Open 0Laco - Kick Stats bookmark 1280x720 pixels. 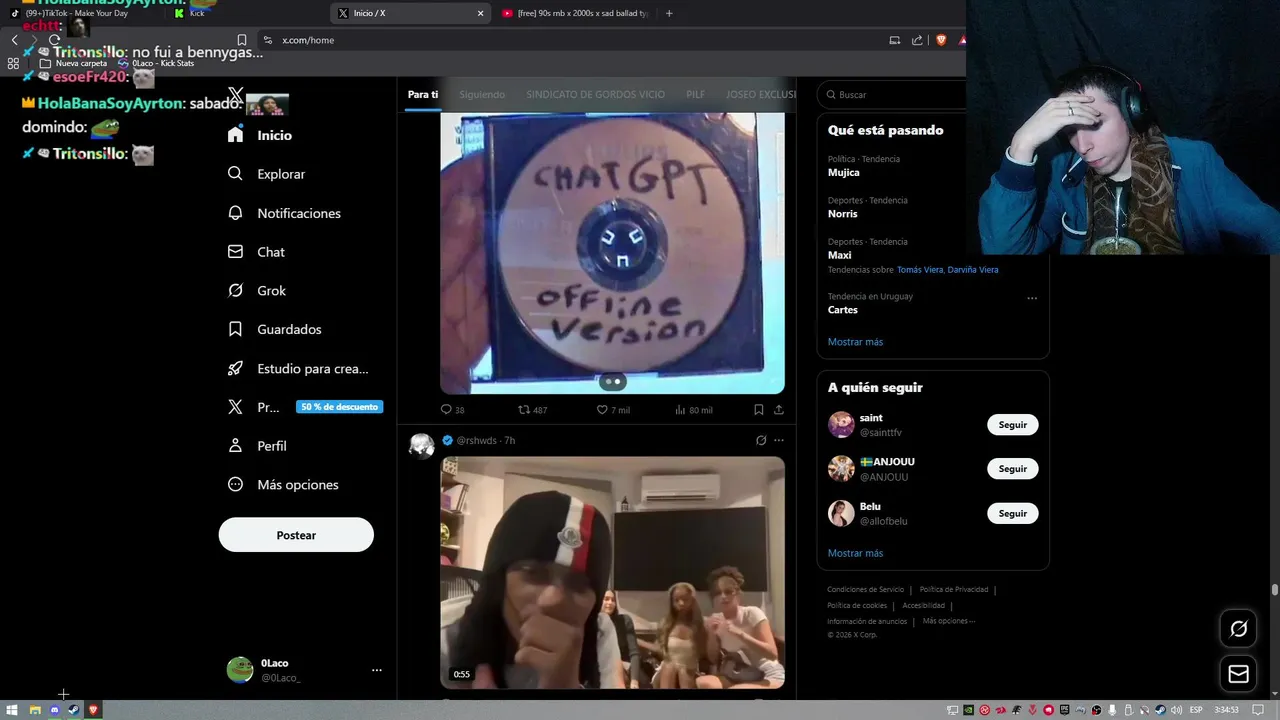[156, 63]
